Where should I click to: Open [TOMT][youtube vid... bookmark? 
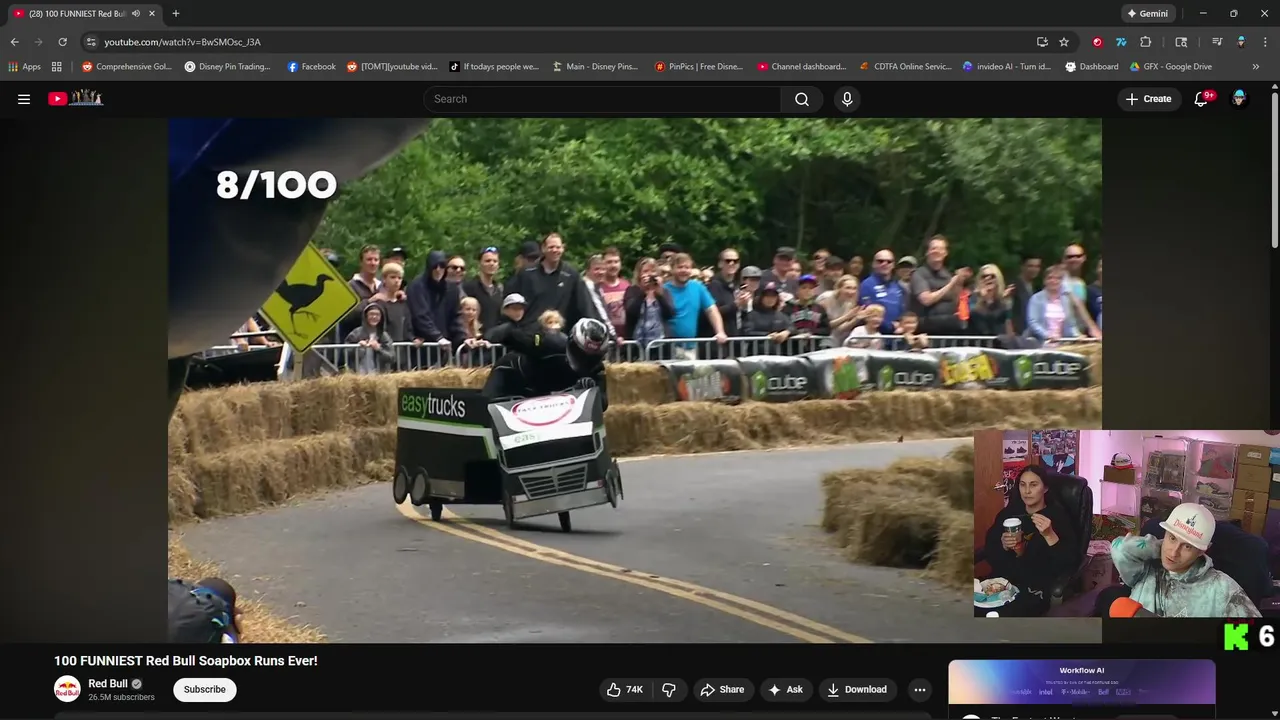pos(392,67)
